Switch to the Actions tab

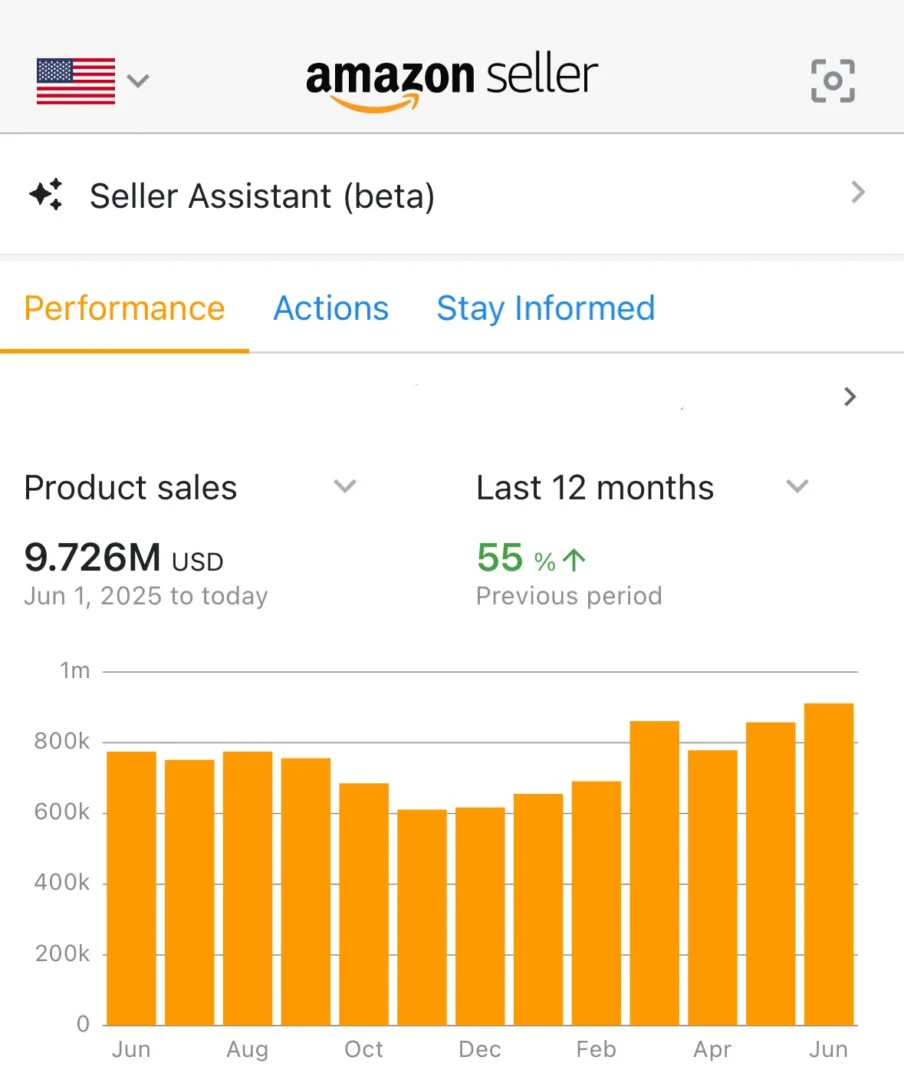(x=331, y=308)
